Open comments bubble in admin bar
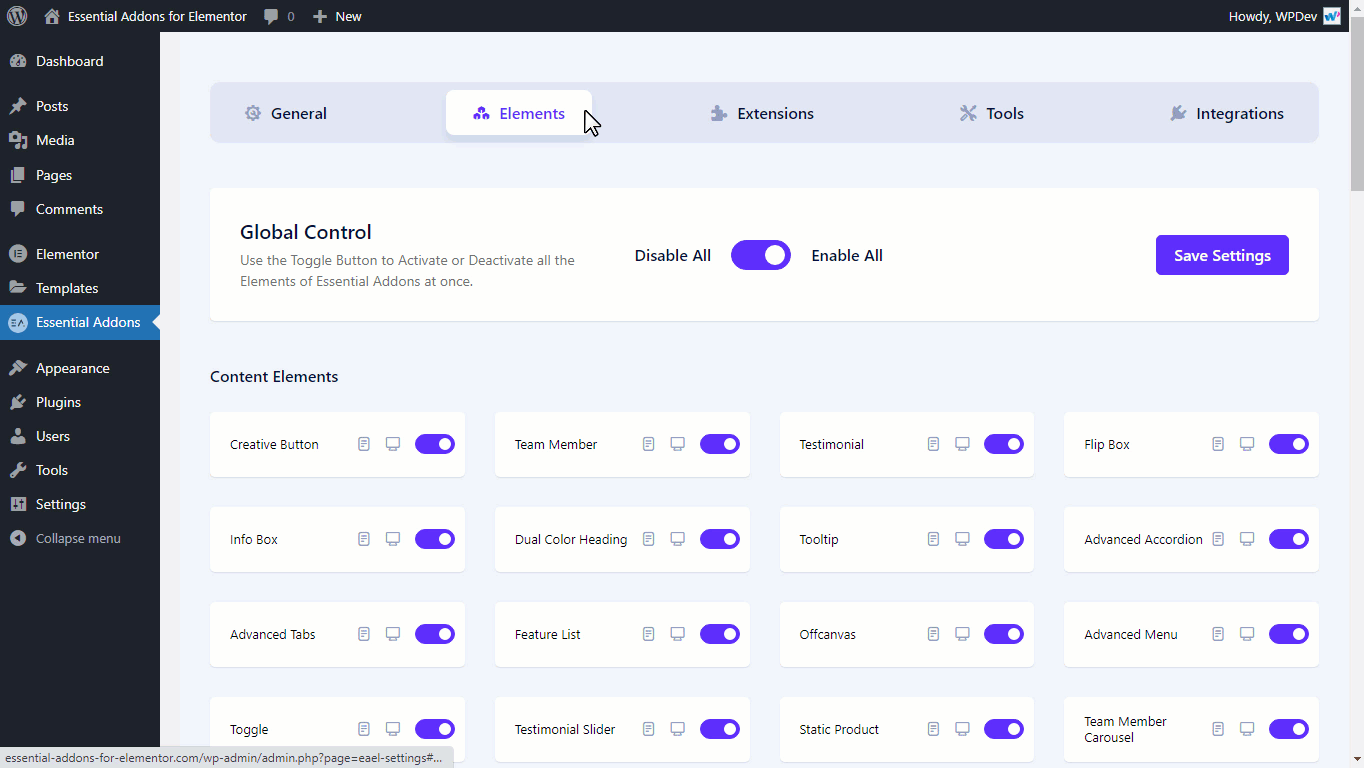Viewport: 1364px width, 768px height. (279, 16)
